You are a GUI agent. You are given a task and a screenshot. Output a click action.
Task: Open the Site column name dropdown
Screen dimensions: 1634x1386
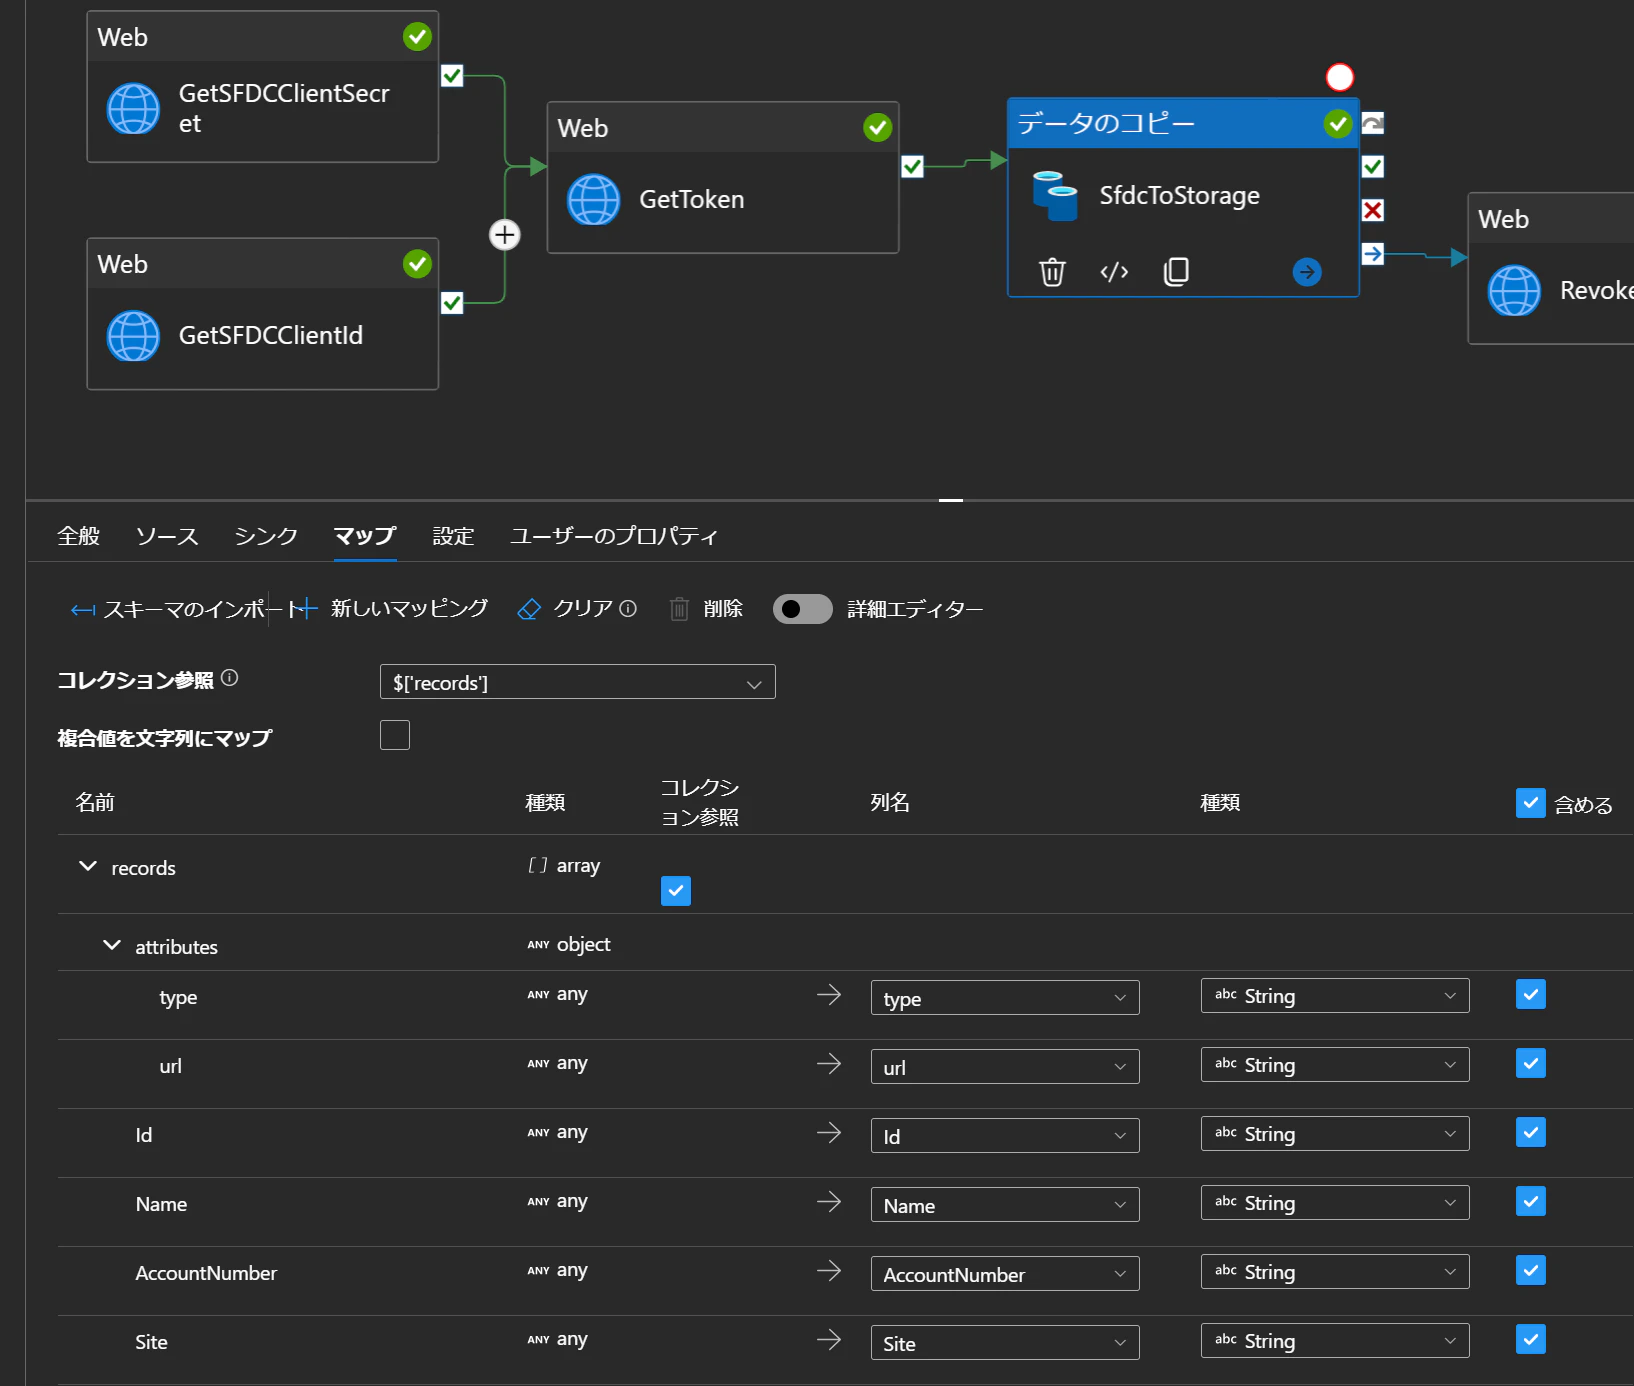tap(1004, 1343)
